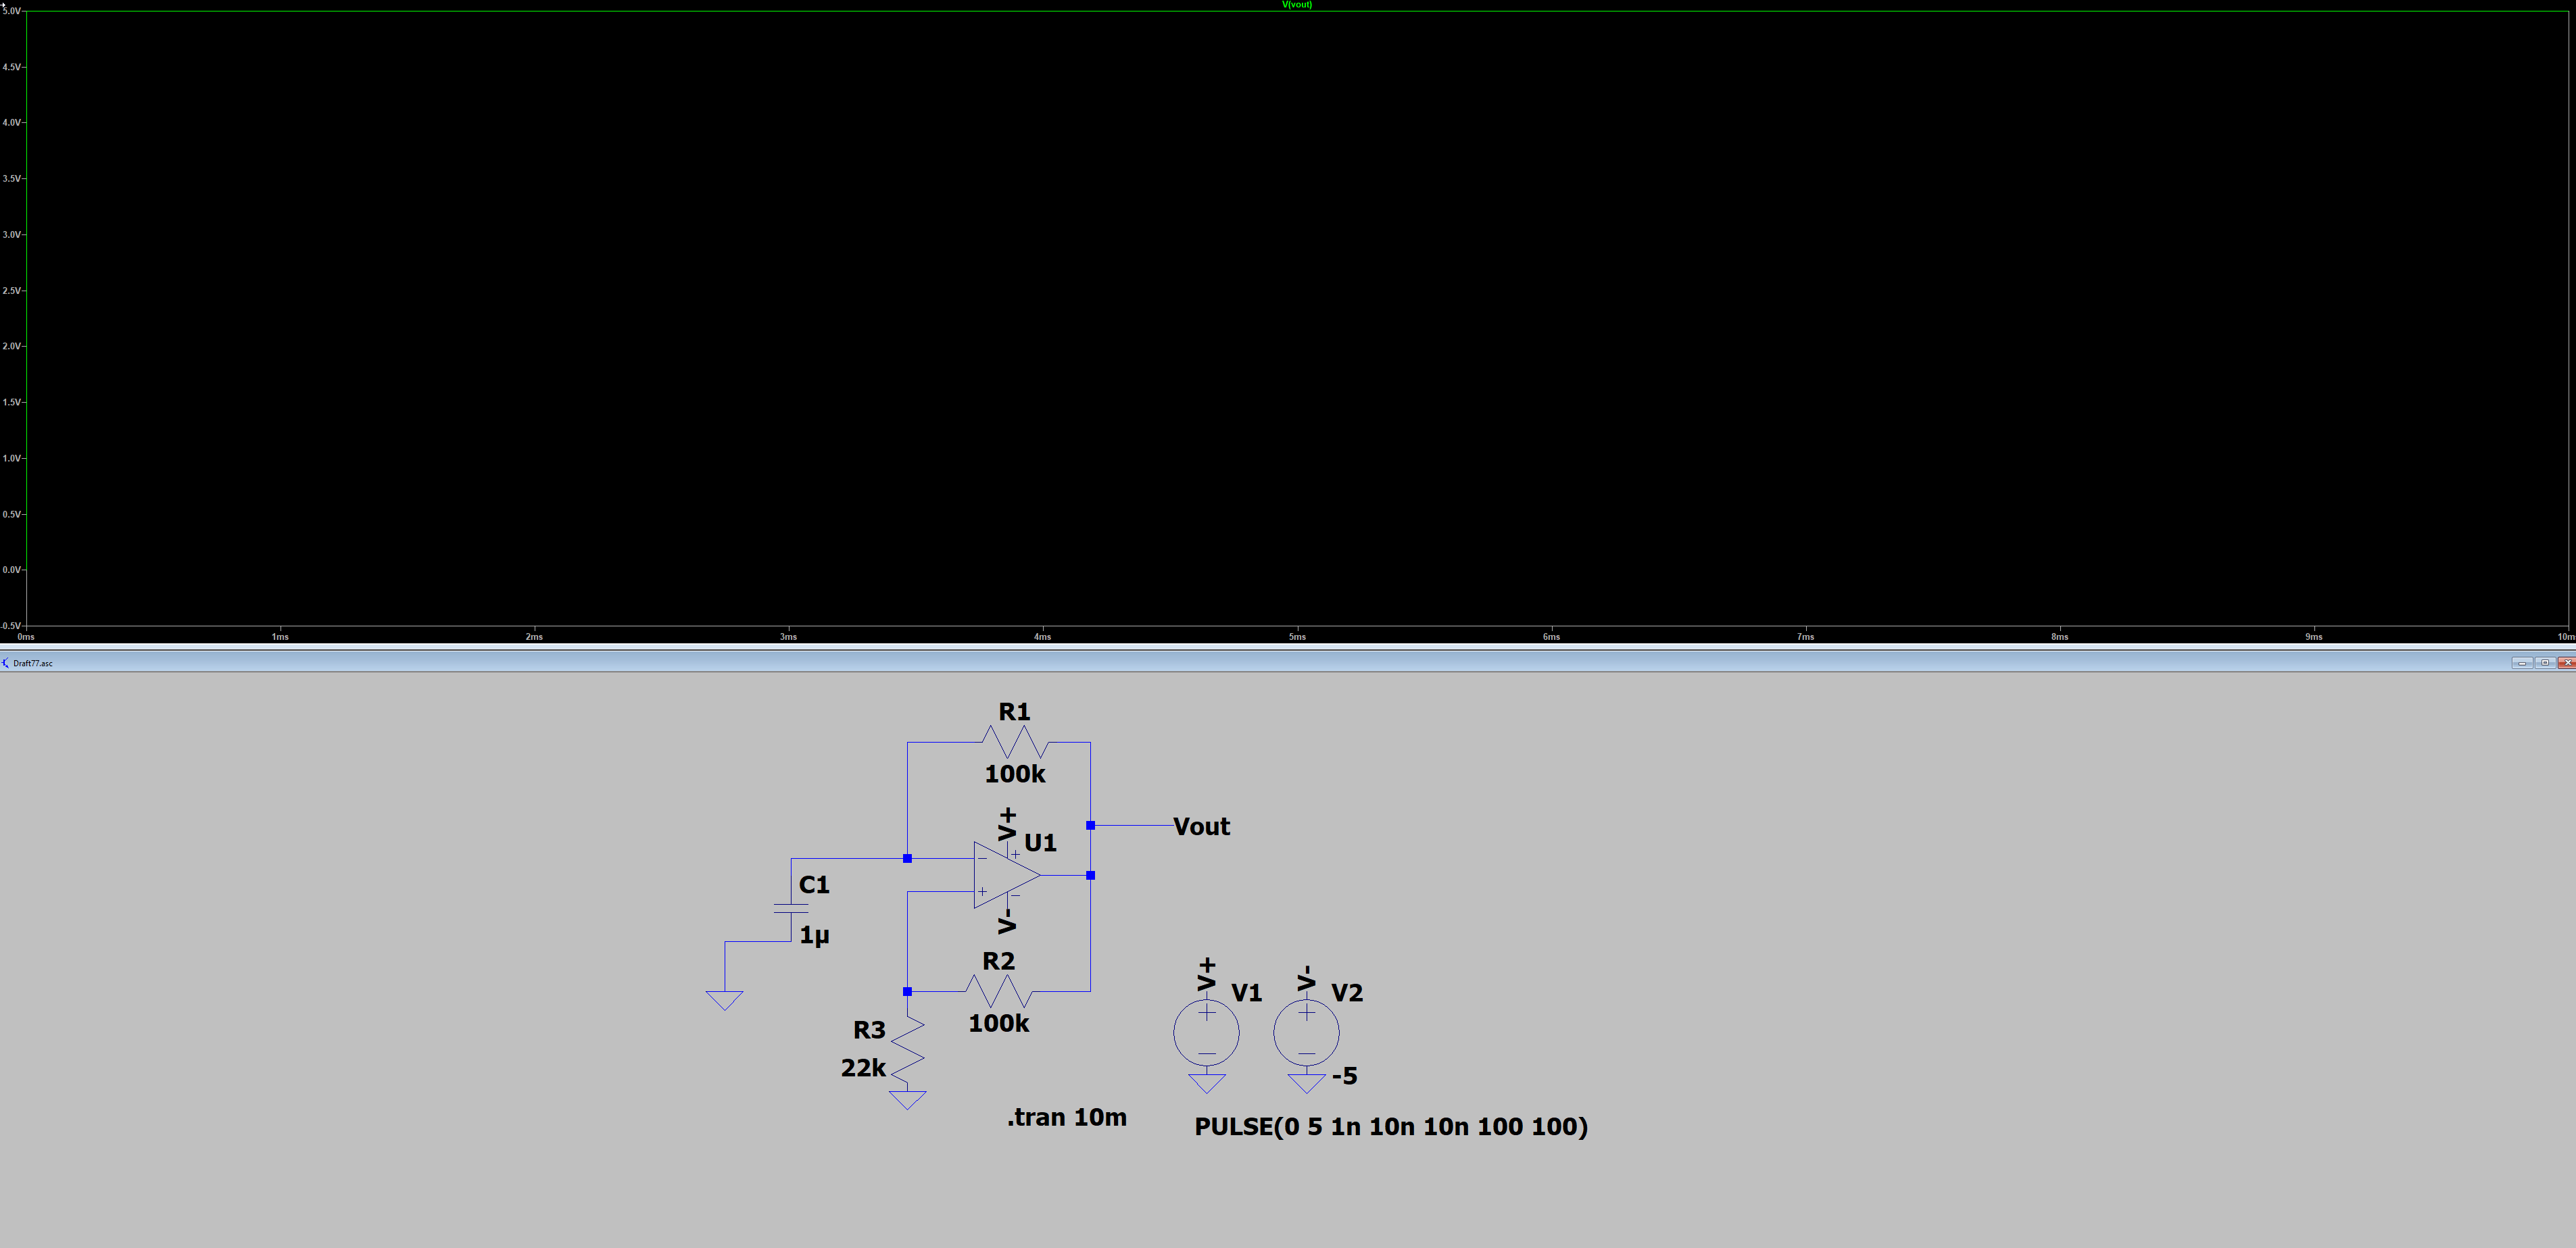Click V- supply label on op-amp
This screenshot has width=2576, height=1248.
[1007, 921]
